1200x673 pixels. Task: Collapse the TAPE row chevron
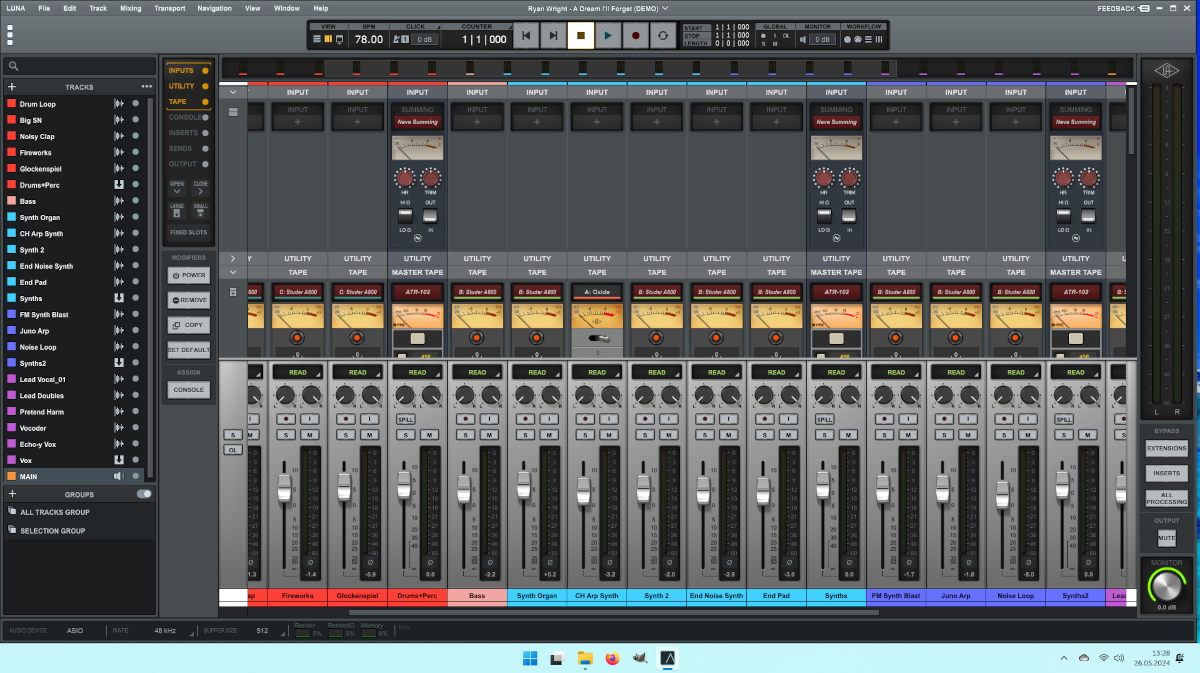[x=233, y=272]
